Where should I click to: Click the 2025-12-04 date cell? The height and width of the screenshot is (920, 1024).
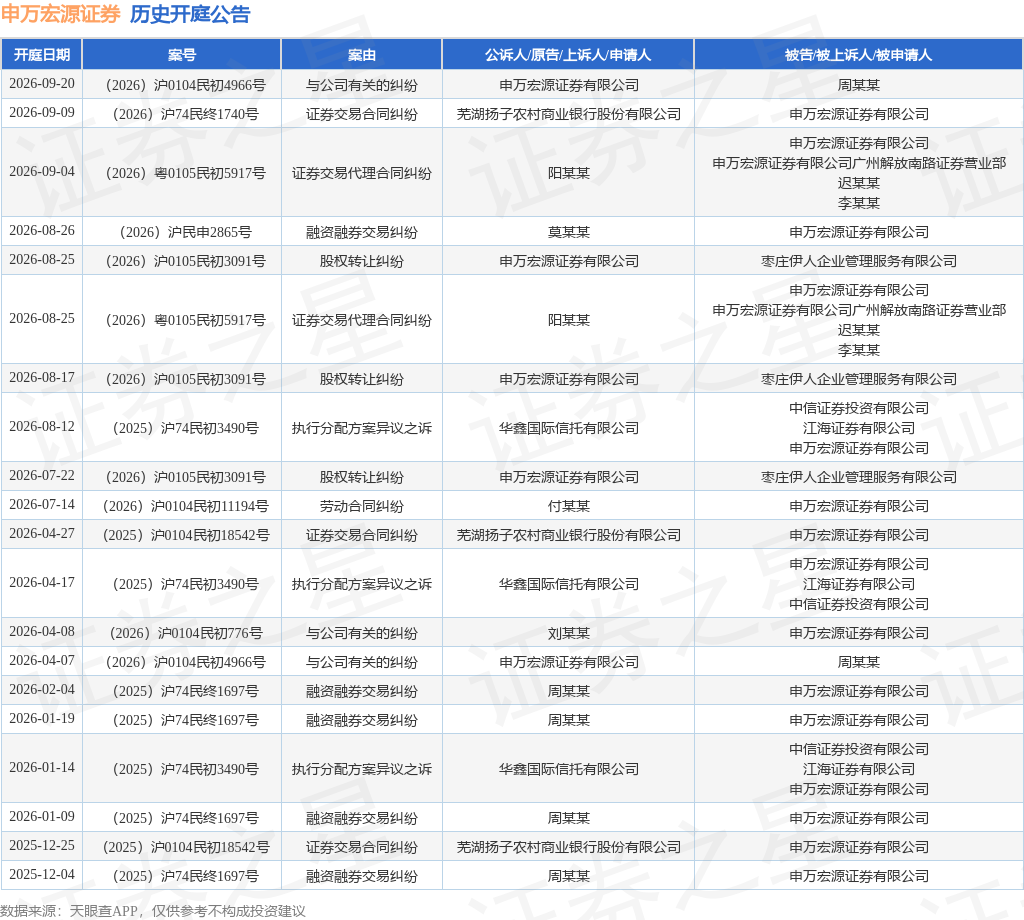[x=42, y=874]
